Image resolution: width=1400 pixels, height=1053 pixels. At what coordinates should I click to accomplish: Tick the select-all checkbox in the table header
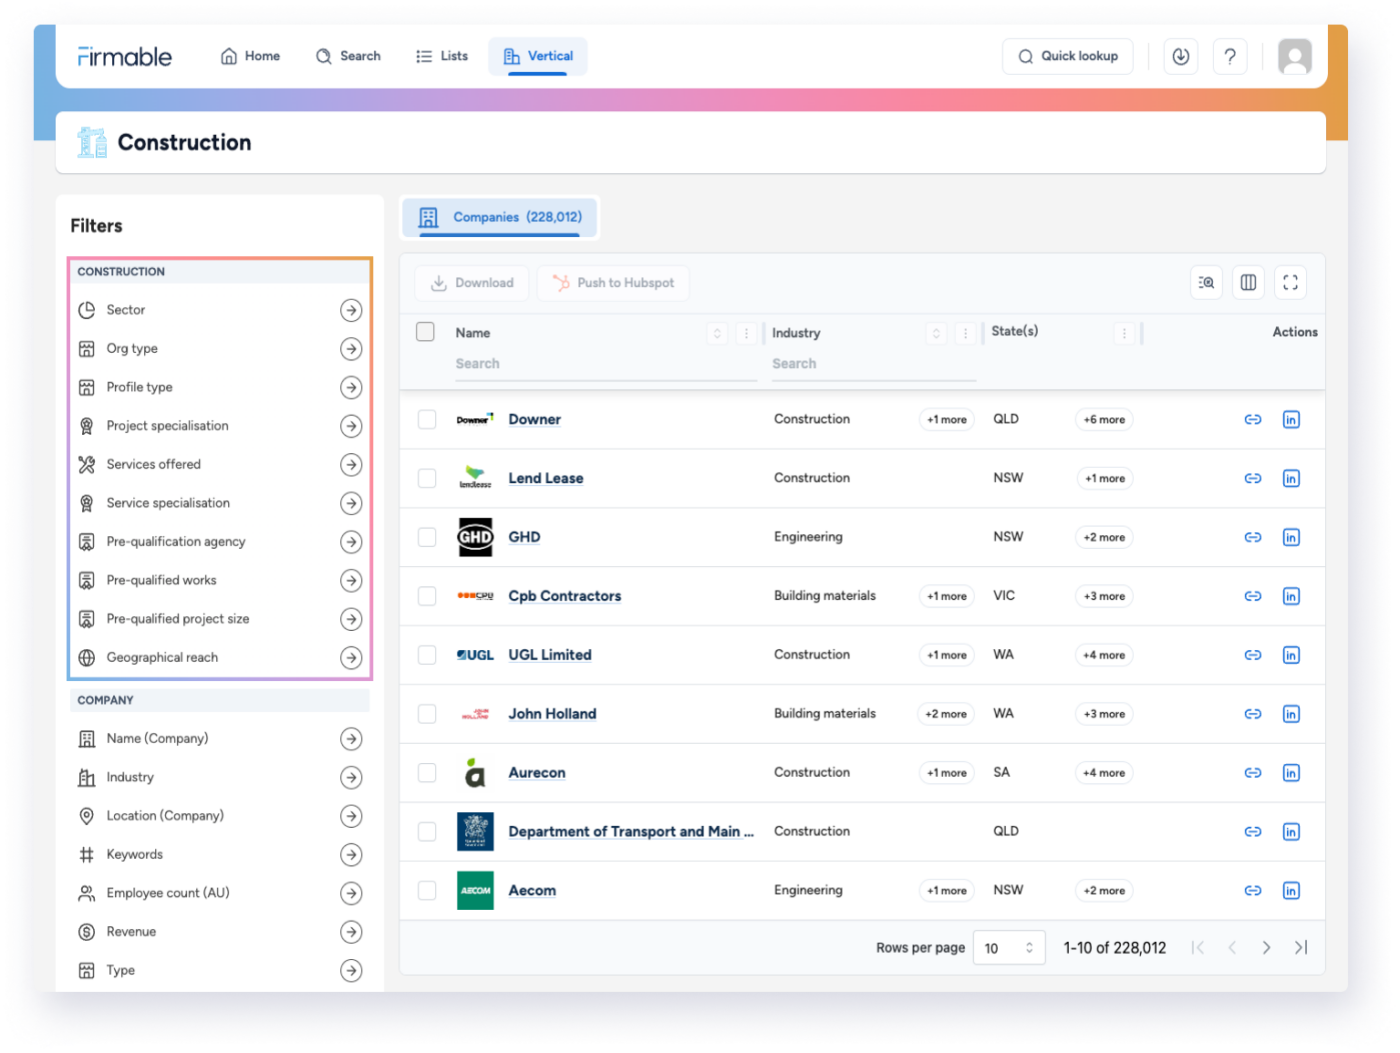coord(425,331)
